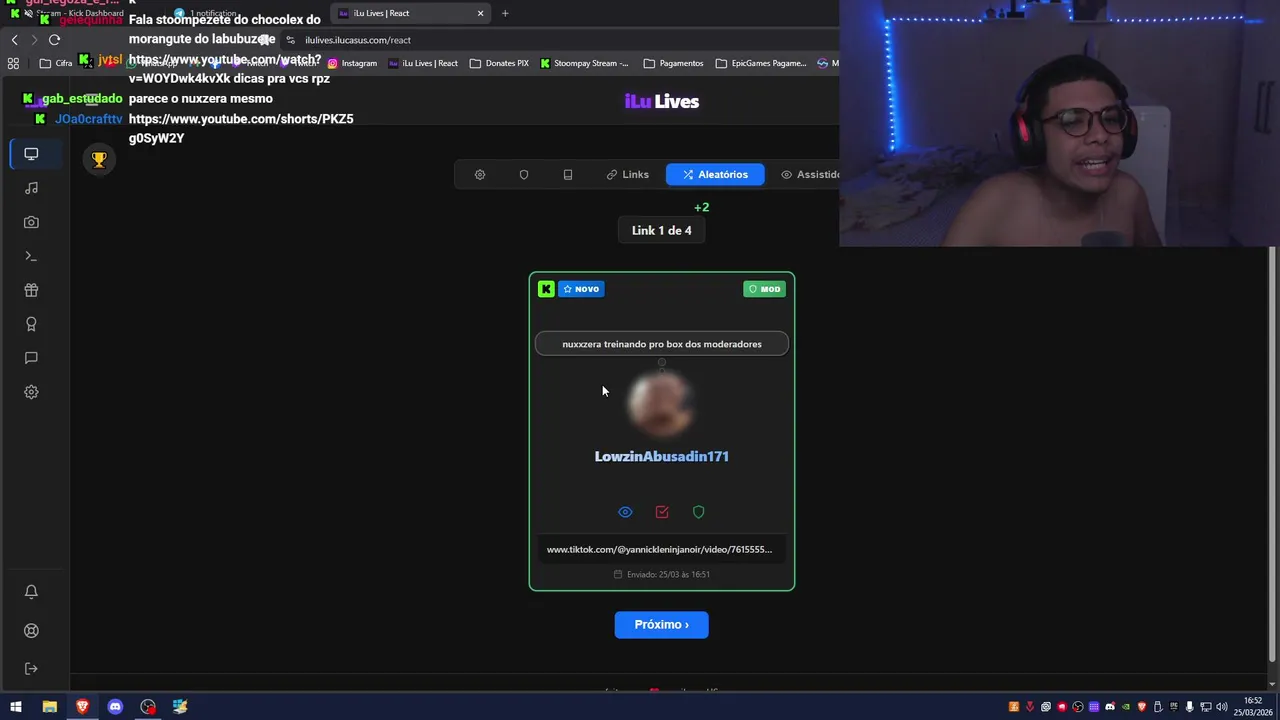Click the Kick logo on the card

[x=546, y=289]
